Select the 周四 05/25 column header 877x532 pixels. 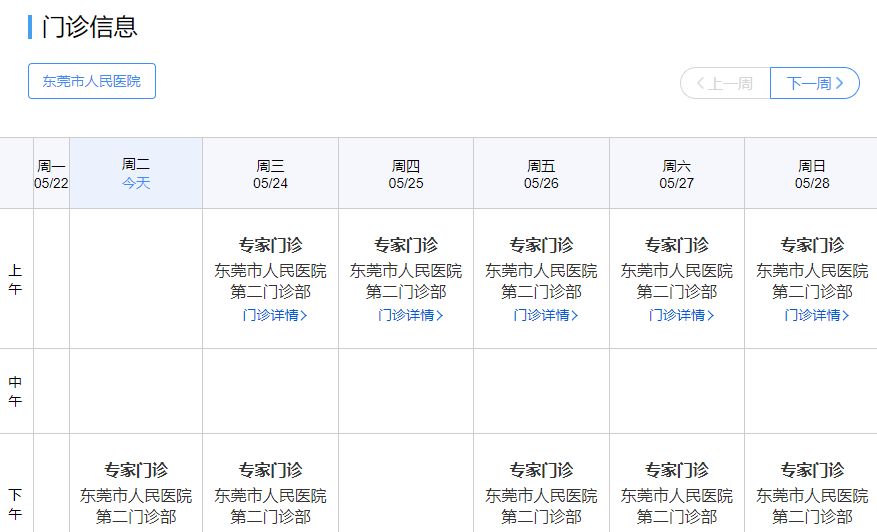click(x=406, y=173)
